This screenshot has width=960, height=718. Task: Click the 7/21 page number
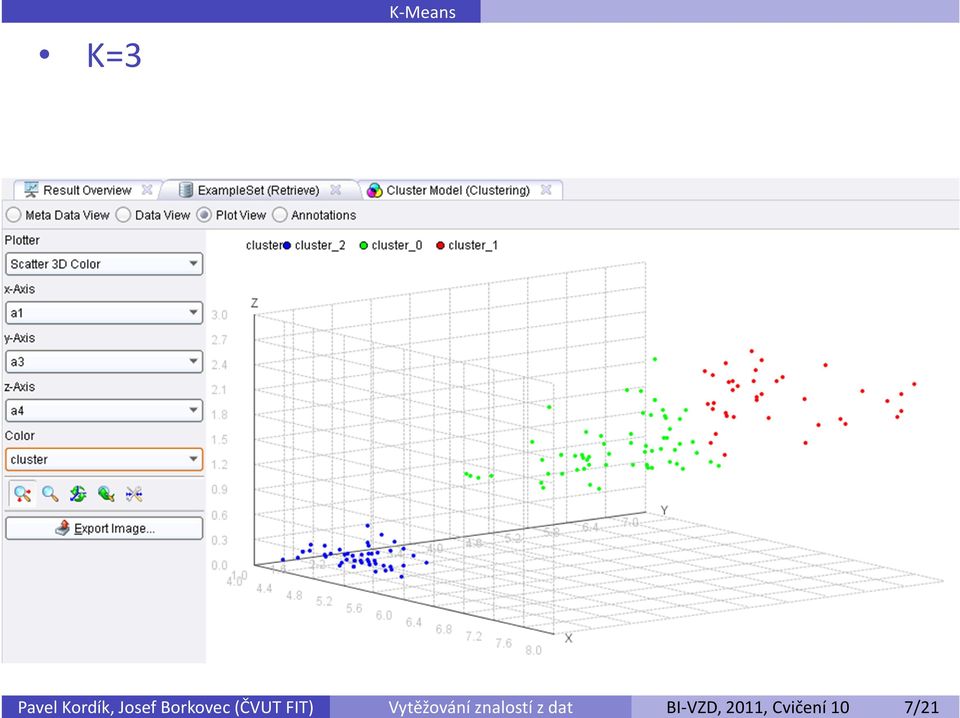click(921, 708)
